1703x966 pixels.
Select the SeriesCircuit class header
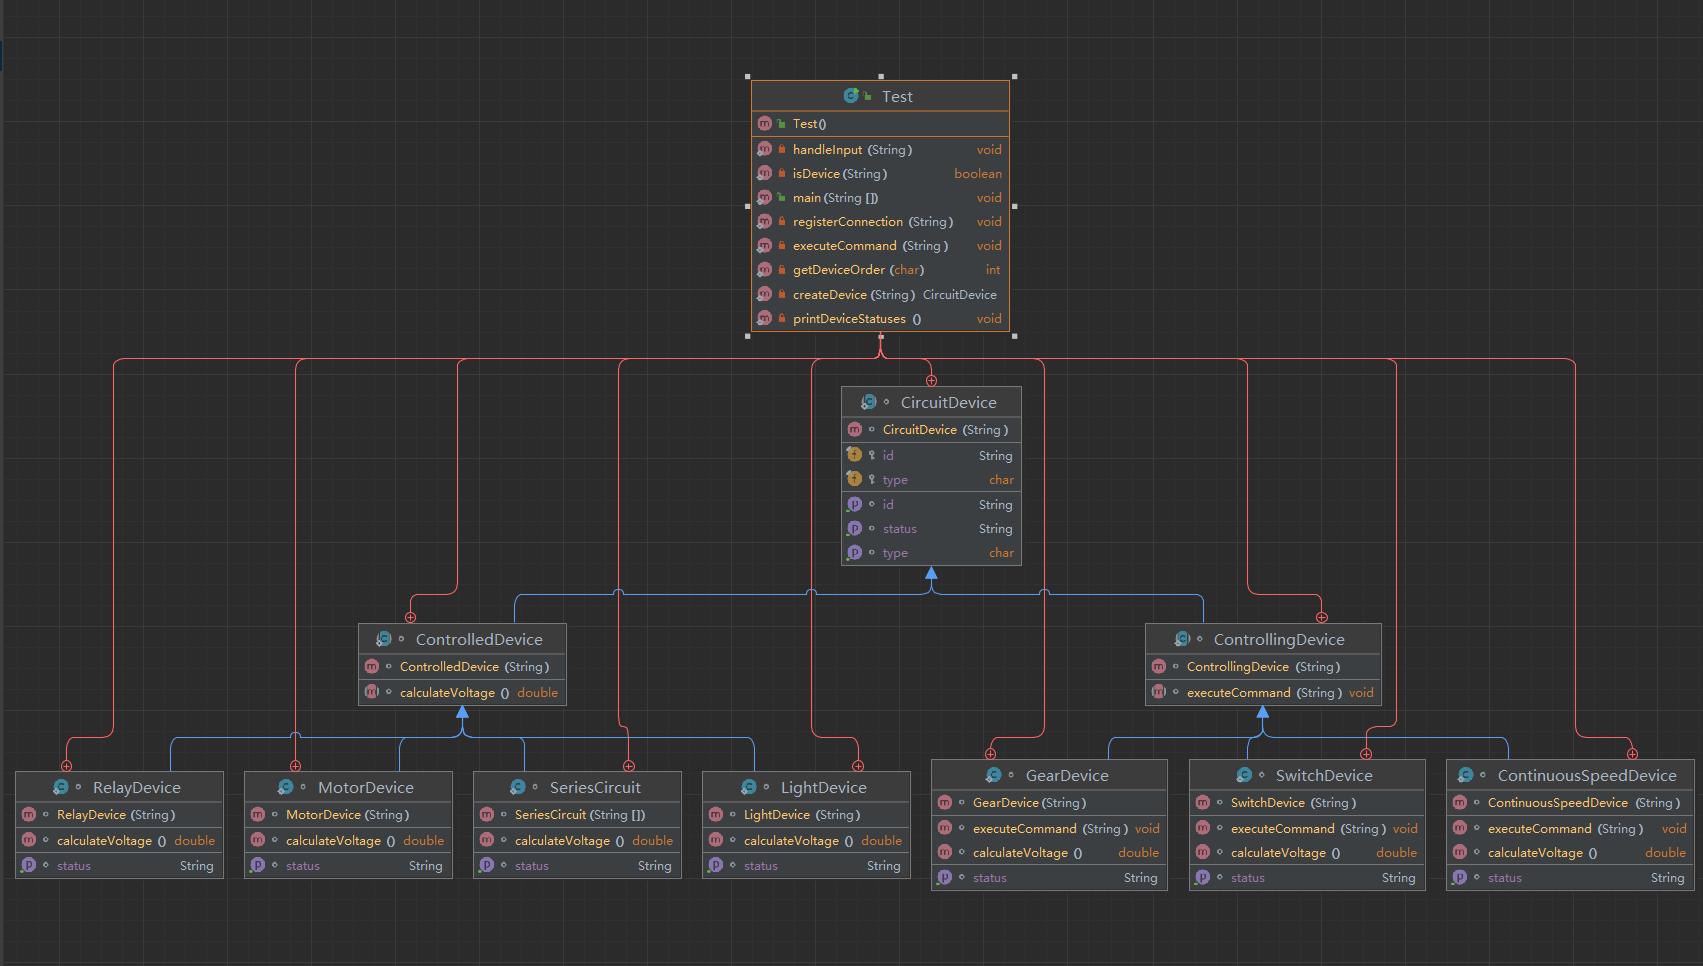tap(577, 787)
